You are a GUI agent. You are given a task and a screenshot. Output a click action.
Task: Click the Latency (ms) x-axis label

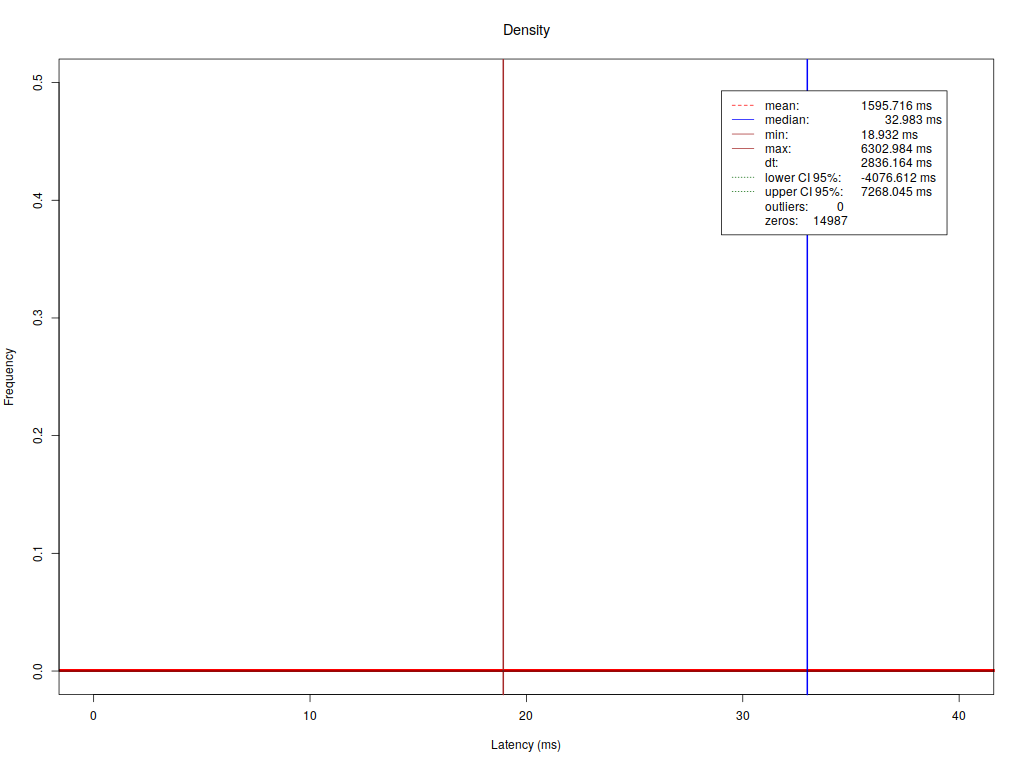tap(526, 744)
